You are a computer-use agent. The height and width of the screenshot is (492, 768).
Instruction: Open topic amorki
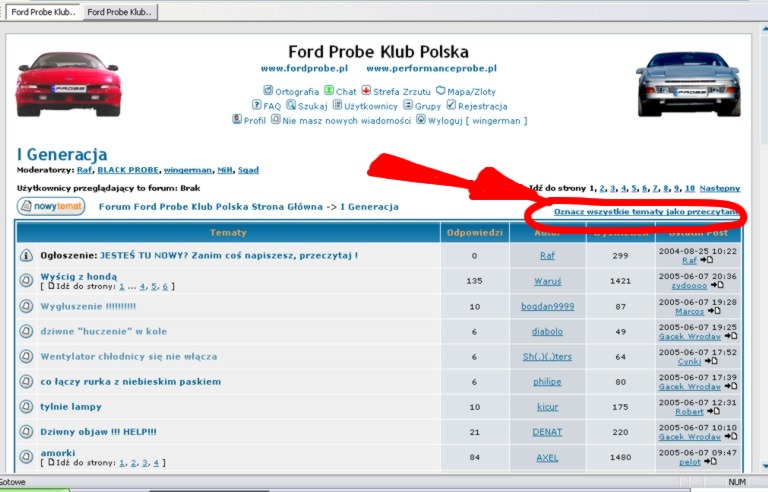58,453
